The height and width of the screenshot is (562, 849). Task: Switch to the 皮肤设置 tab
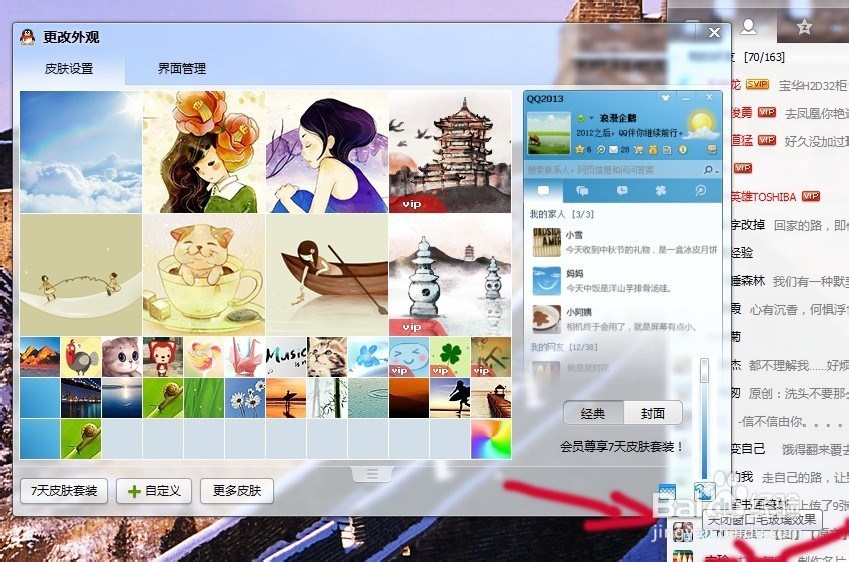point(69,69)
